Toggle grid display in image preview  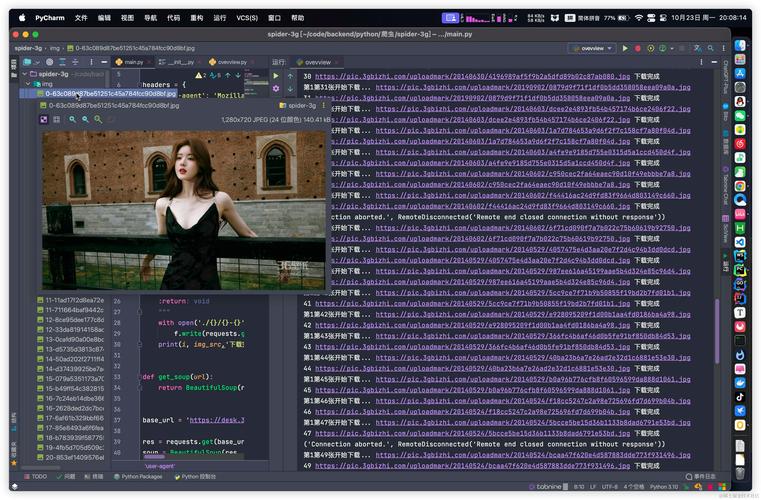tap(56, 119)
